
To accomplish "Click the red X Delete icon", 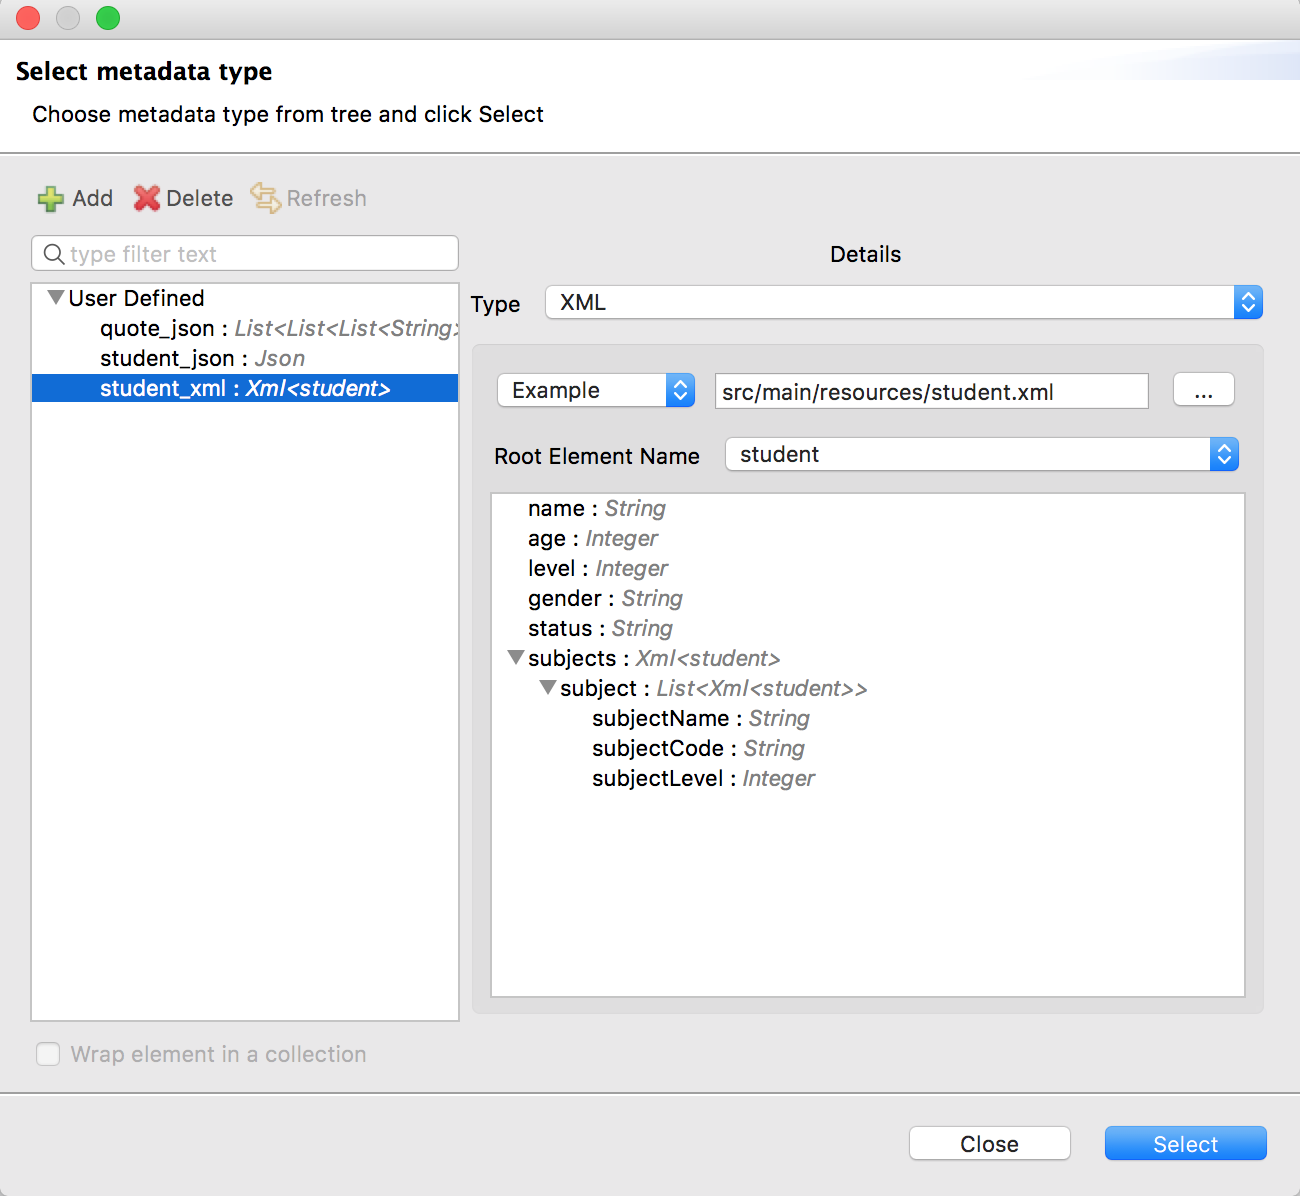I will 147,199.
